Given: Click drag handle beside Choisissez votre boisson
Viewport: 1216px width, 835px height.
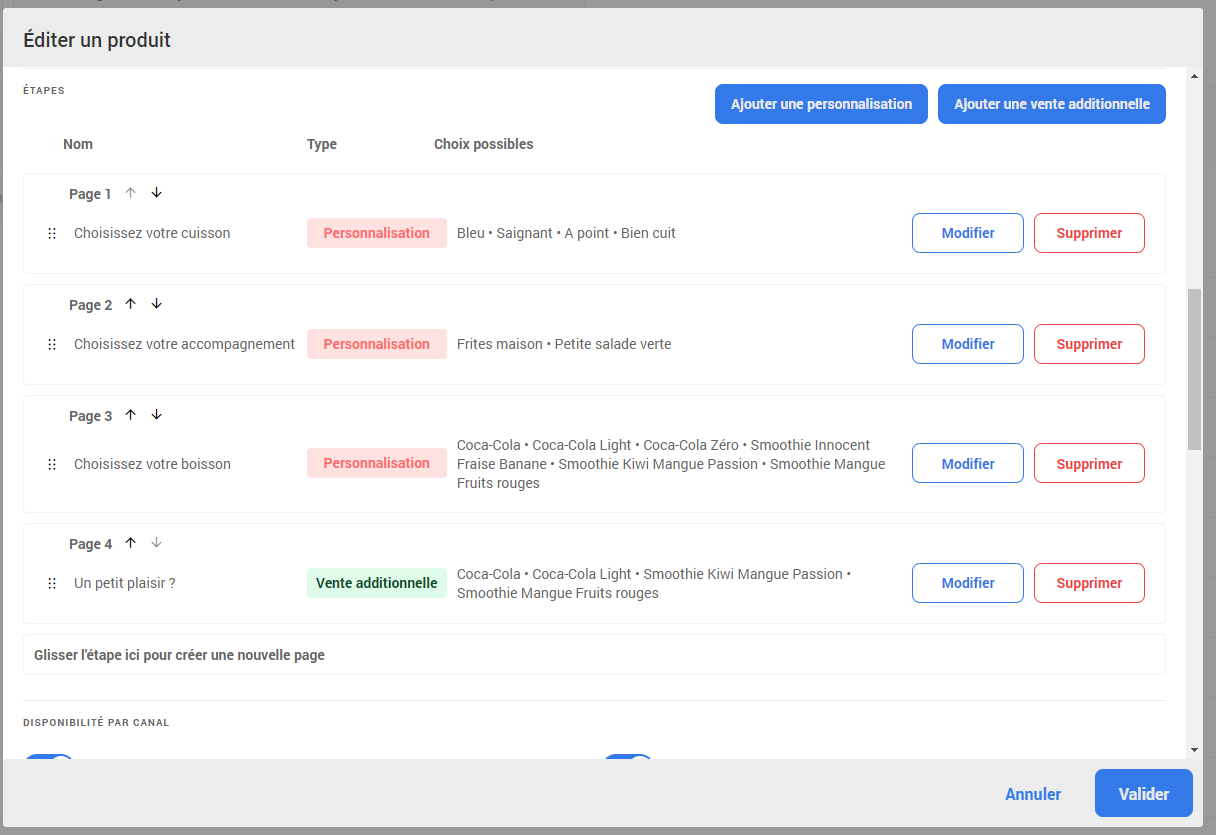Looking at the screenshot, I should pos(52,464).
